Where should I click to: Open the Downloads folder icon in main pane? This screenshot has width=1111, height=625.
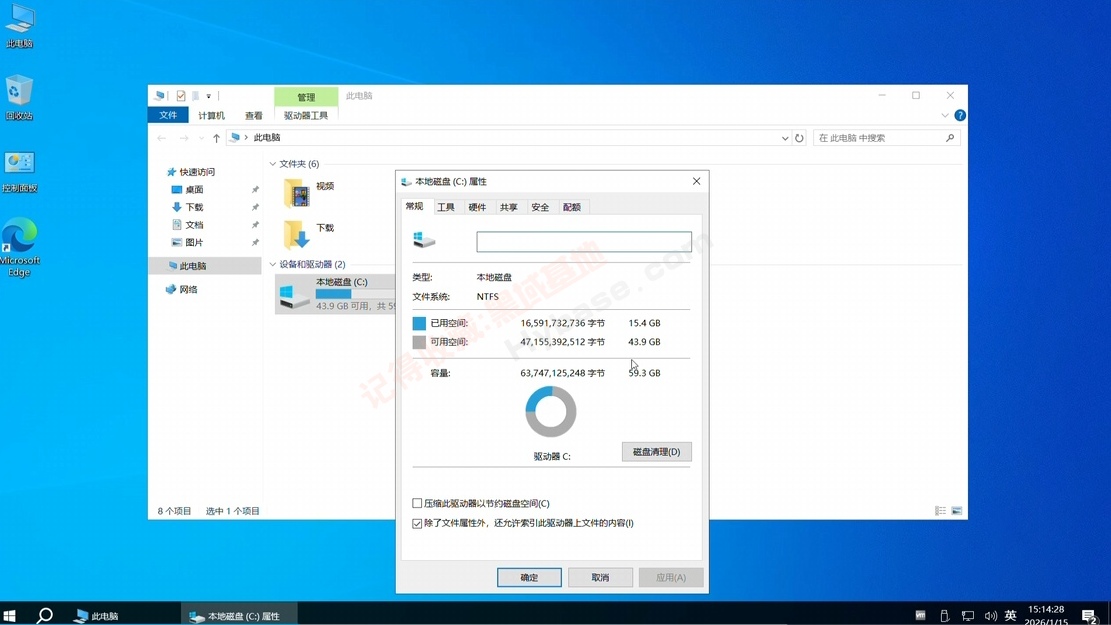click(296, 235)
